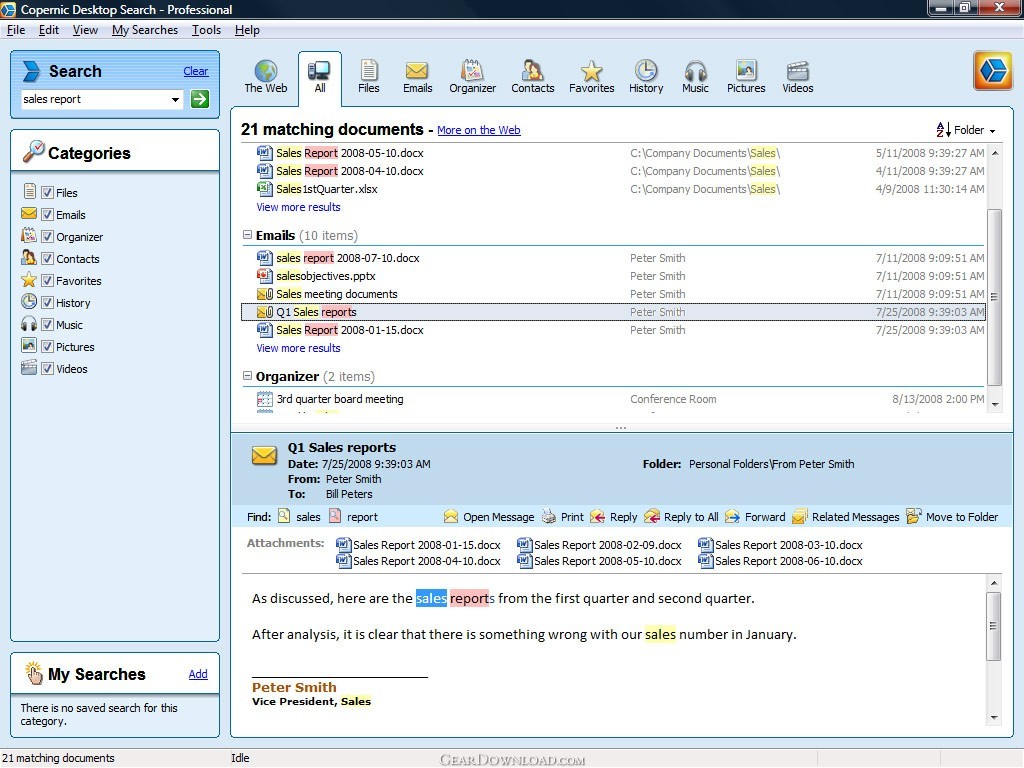The height and width of the screenshot is (768, 1024).
Task: Collapse the Organizer results group
Action: [x=248, y=376]
